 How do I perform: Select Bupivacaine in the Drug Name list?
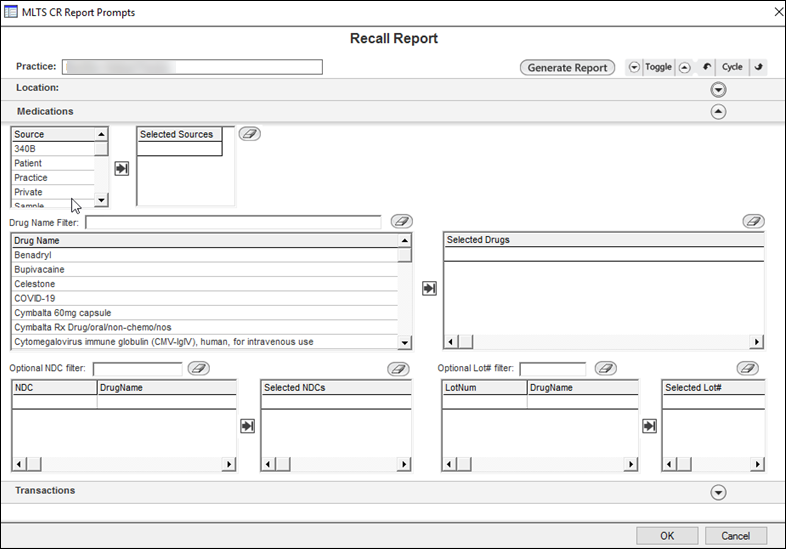pos(205,270)
